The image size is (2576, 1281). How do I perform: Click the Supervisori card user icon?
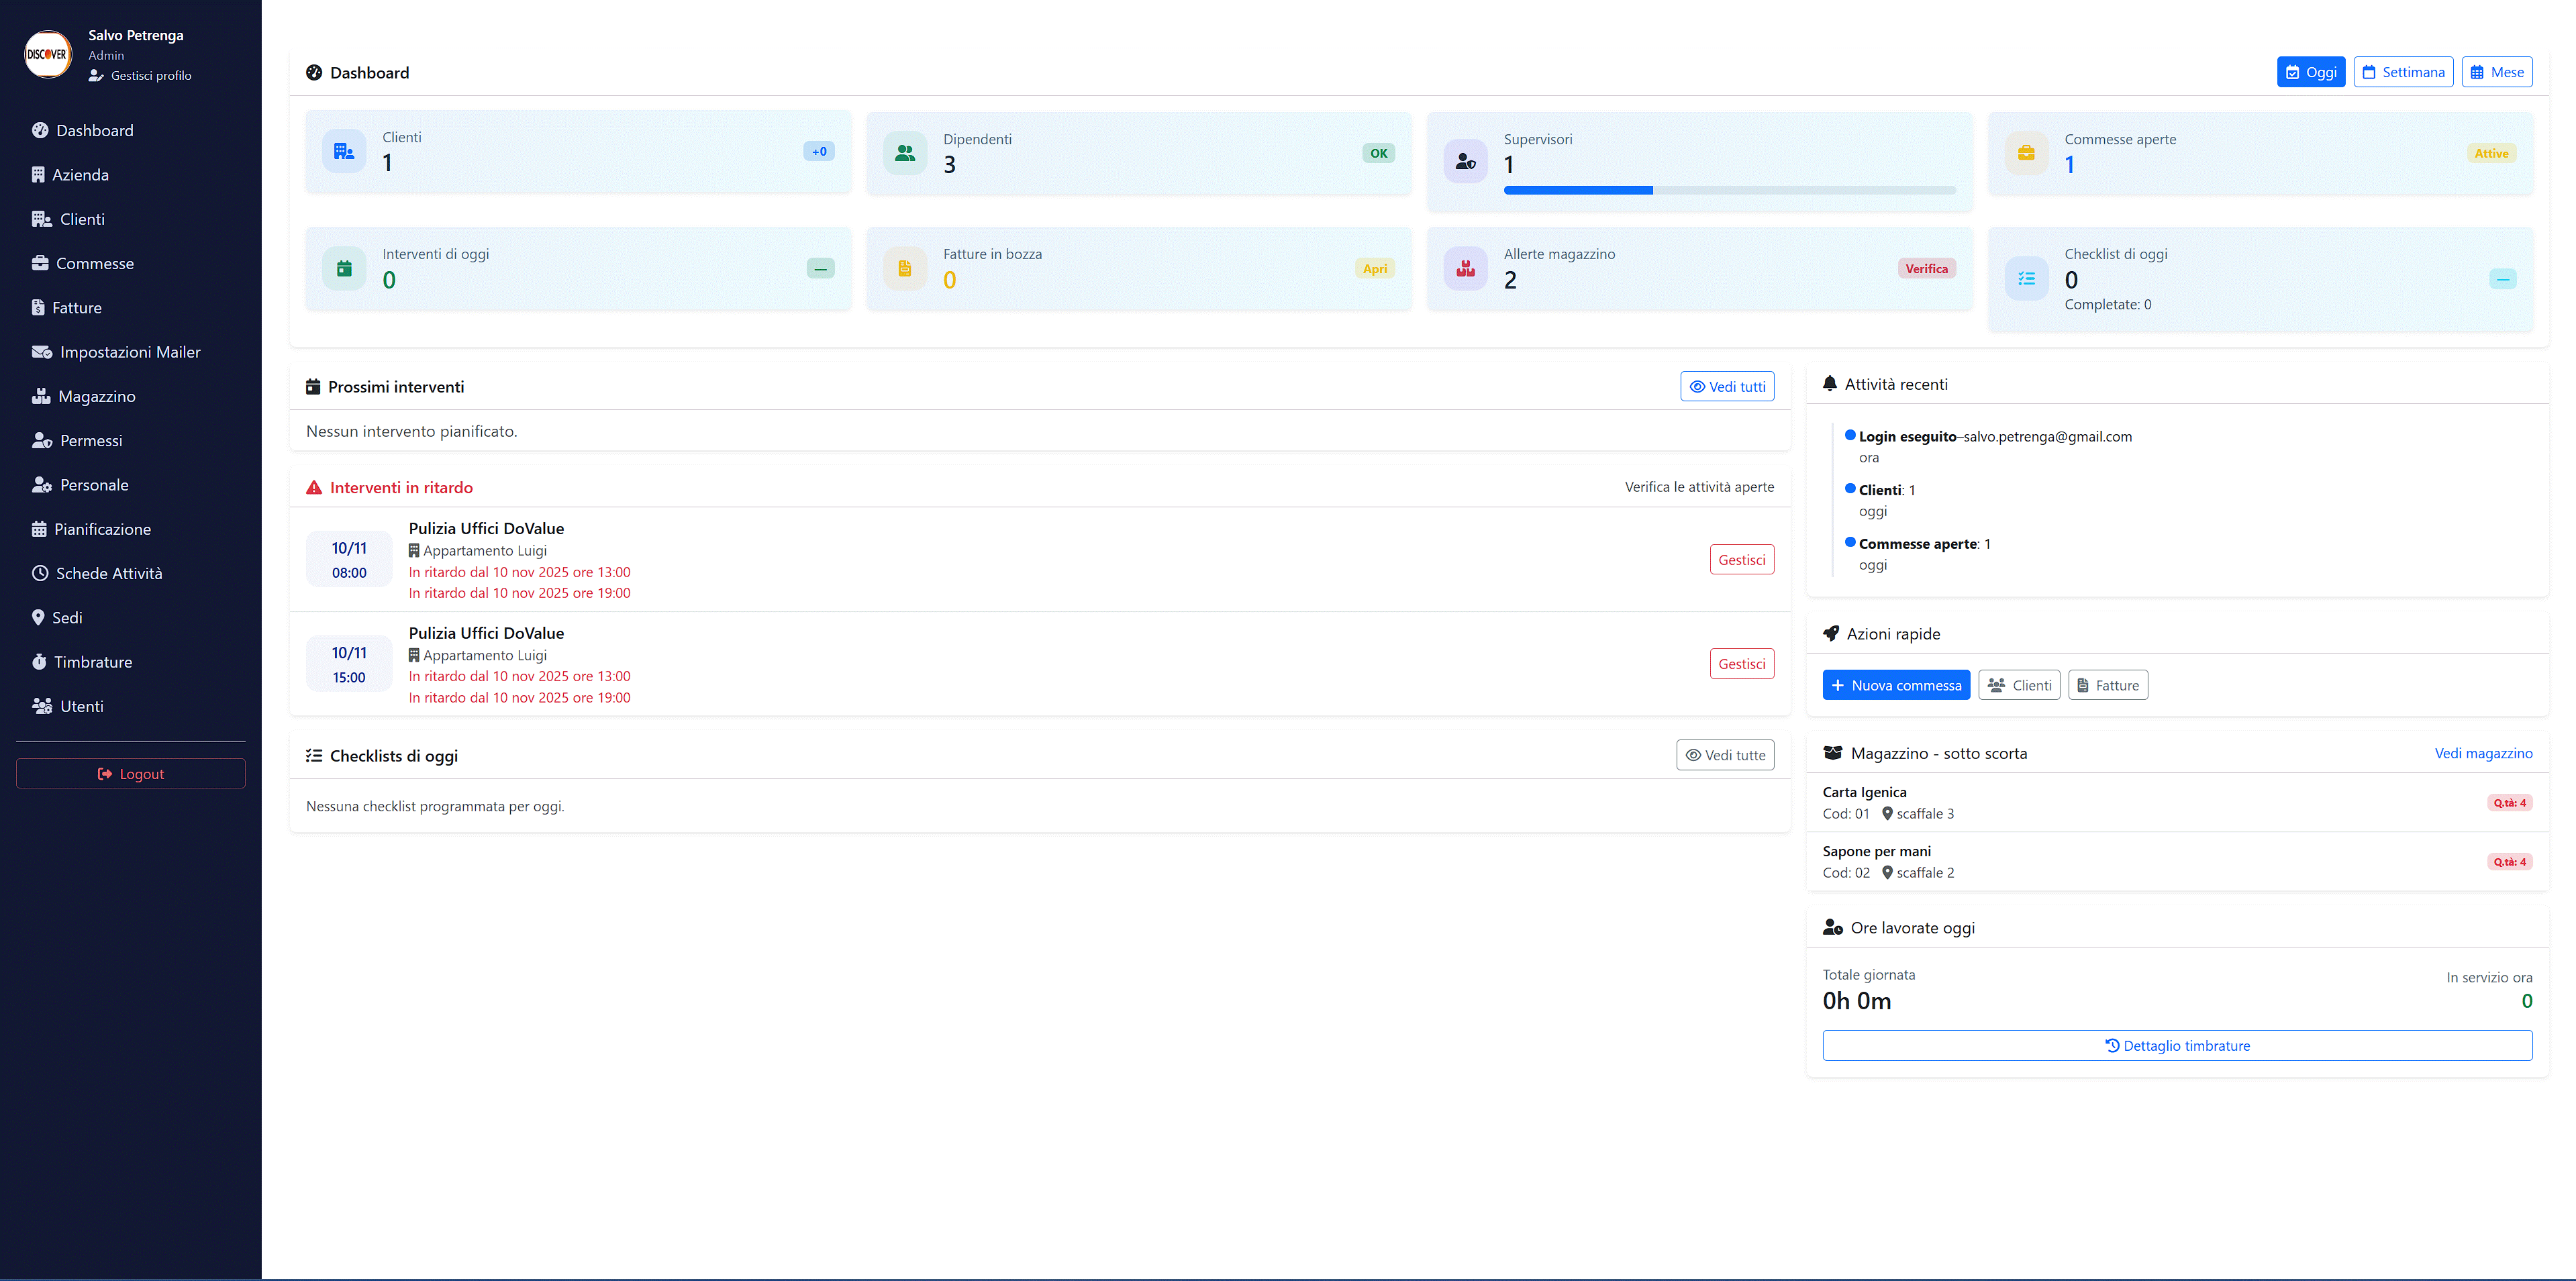(1465, 161)
